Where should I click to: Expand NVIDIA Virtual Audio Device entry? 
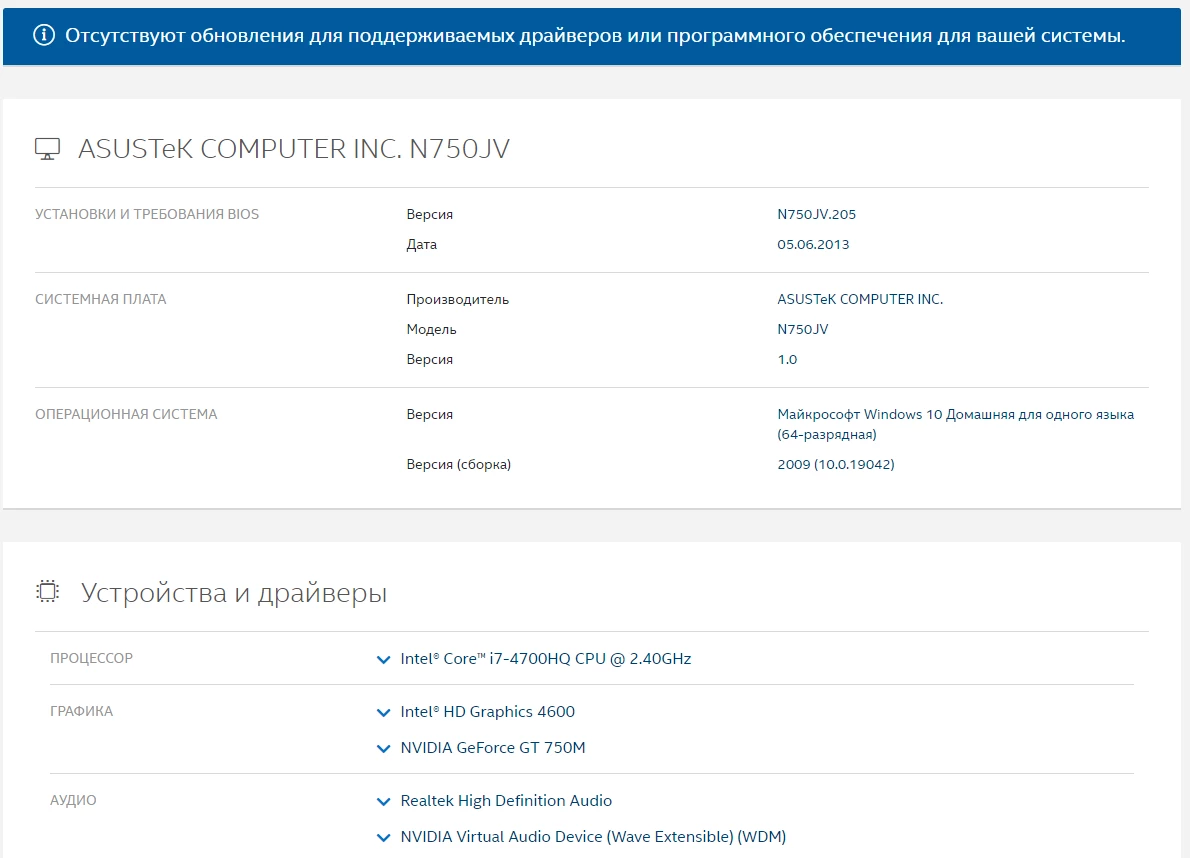[x=383, y=837]
